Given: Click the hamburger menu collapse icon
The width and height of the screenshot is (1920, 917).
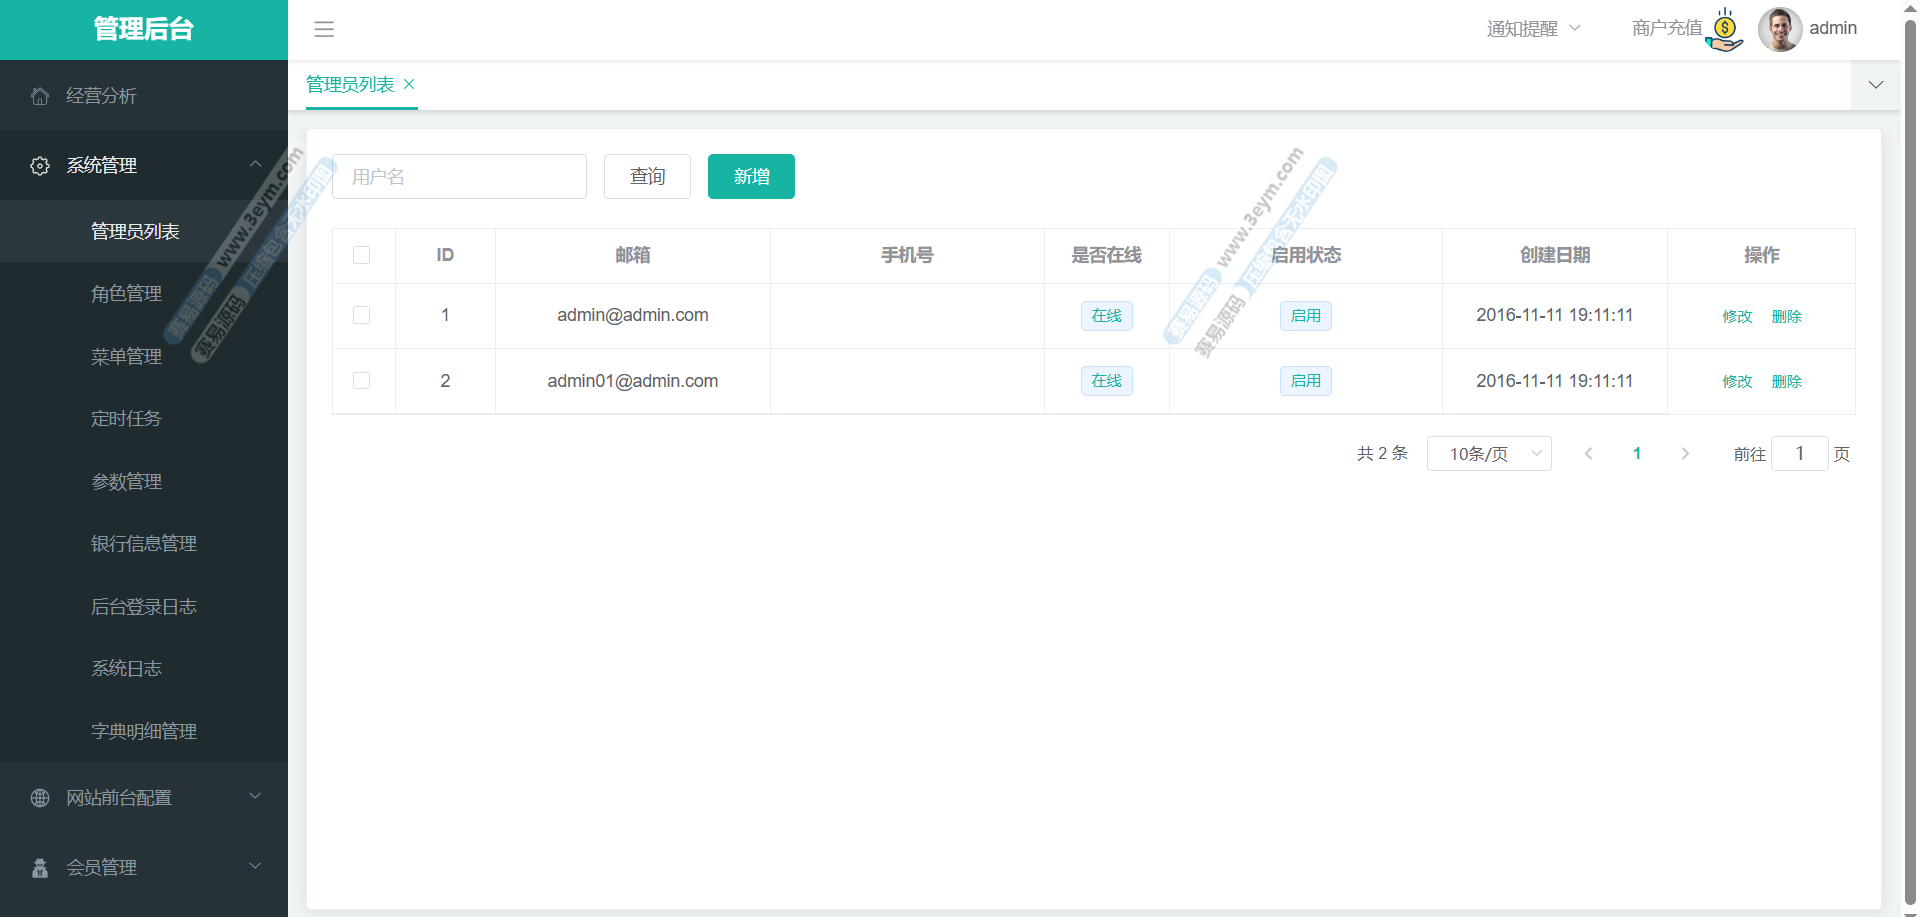Looking at the screenshot, I should [x=324, y=29].
